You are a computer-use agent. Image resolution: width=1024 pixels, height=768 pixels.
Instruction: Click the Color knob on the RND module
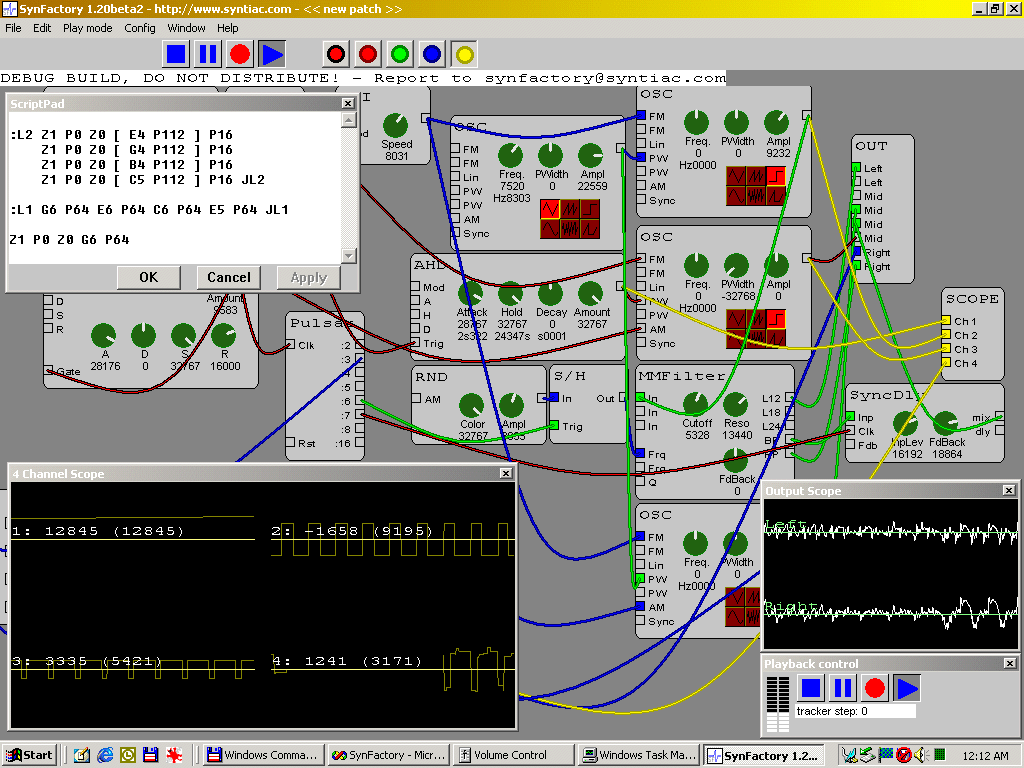click(x=472, y=405)
